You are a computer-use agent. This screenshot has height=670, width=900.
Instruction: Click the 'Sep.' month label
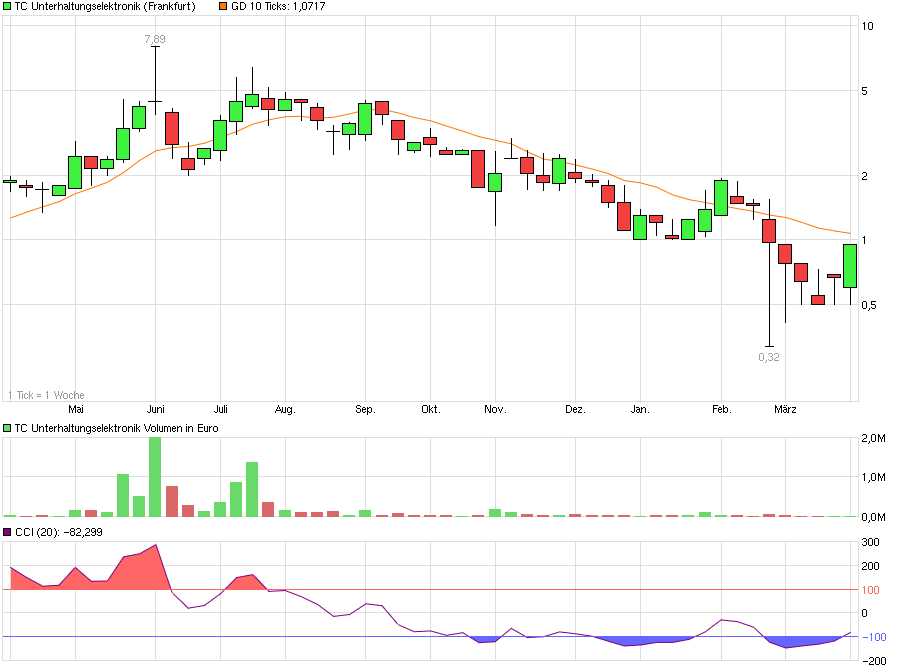click(365, 409)
